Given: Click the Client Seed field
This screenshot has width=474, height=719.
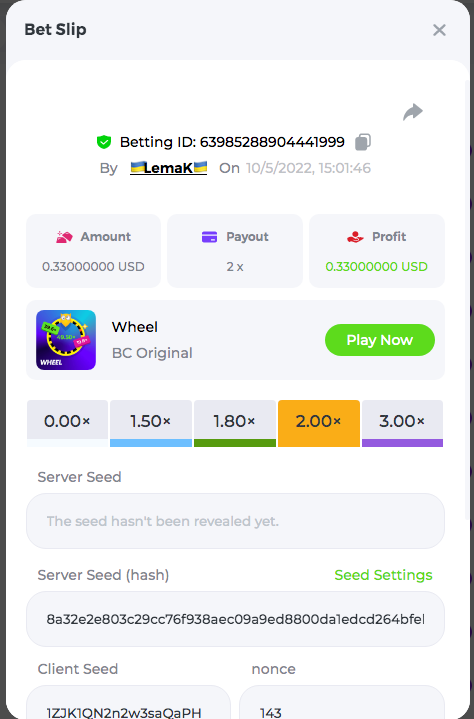Looking at the screenshot, I should (128, 702).
